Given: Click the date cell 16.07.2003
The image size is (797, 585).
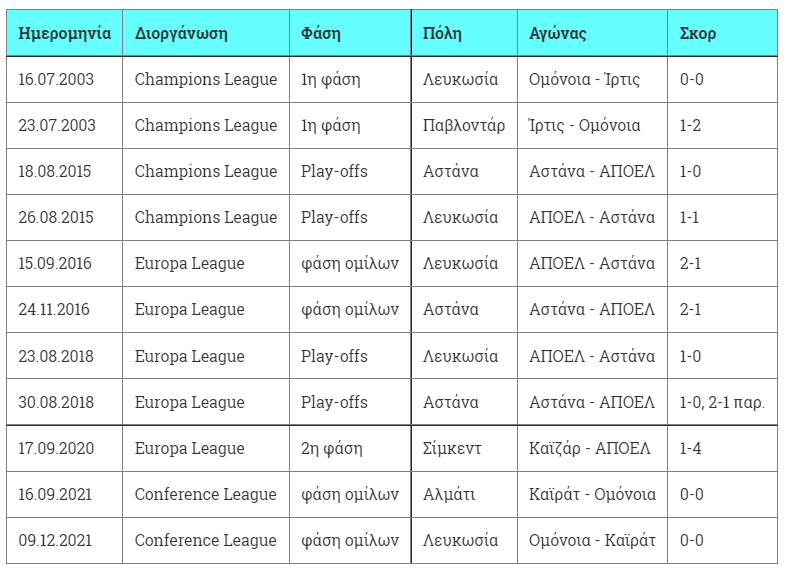Looking at the screenshot, I should pos(56,79).
